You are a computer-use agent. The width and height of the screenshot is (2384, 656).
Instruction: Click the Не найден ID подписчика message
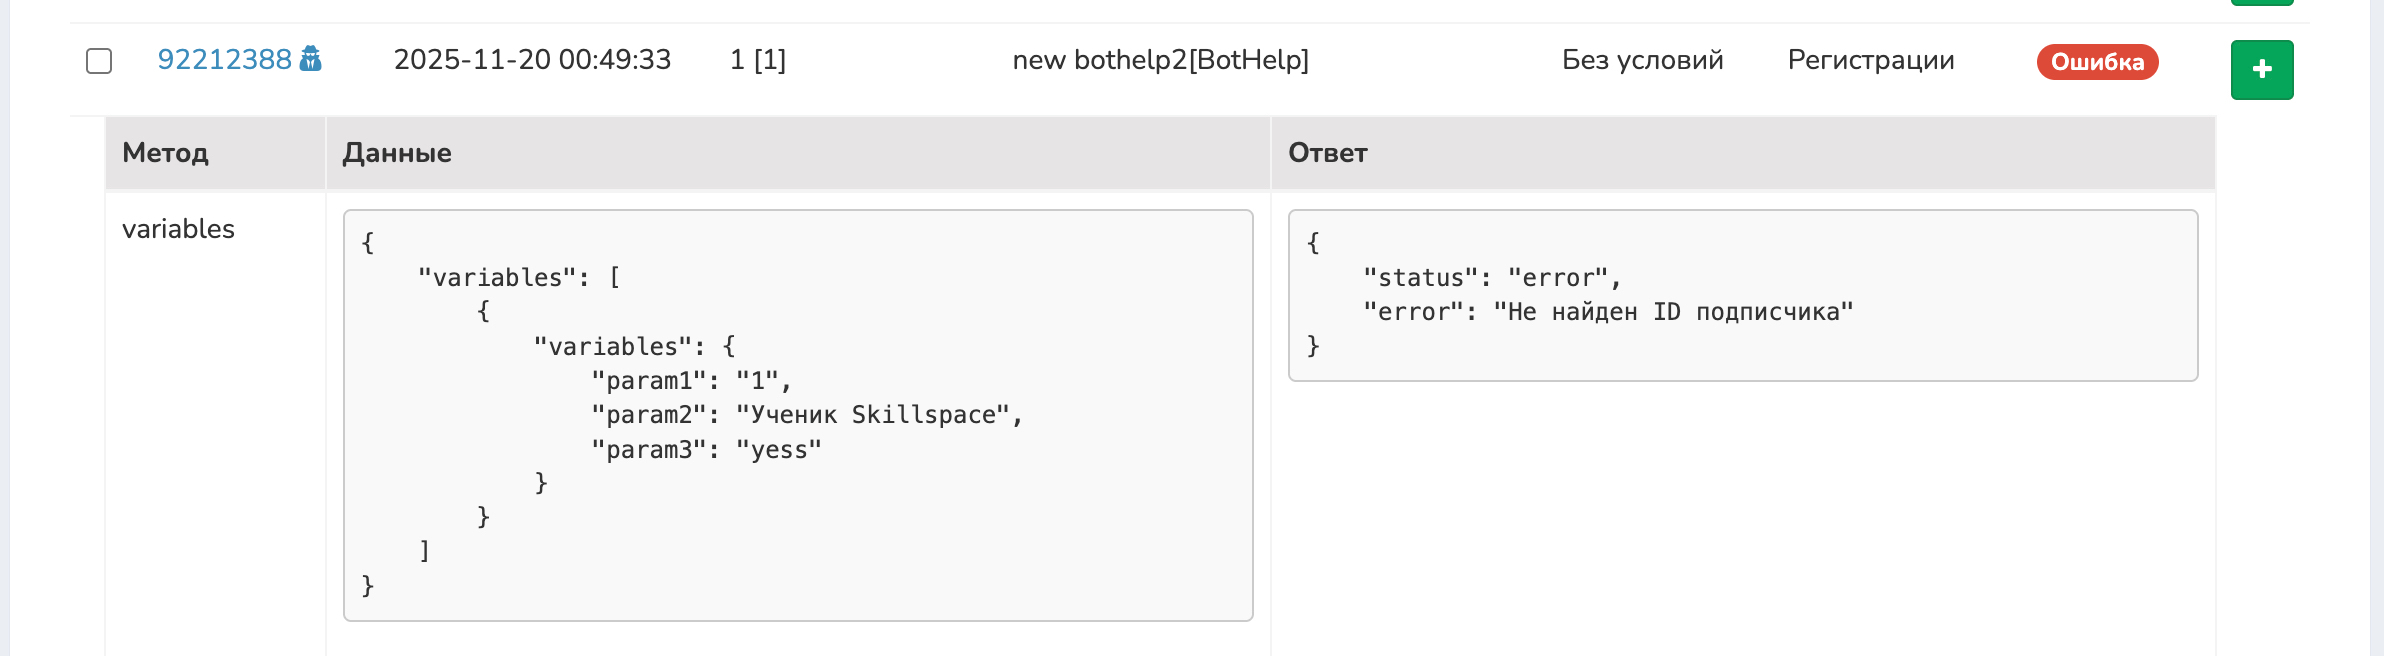[x=1672, y=312]
